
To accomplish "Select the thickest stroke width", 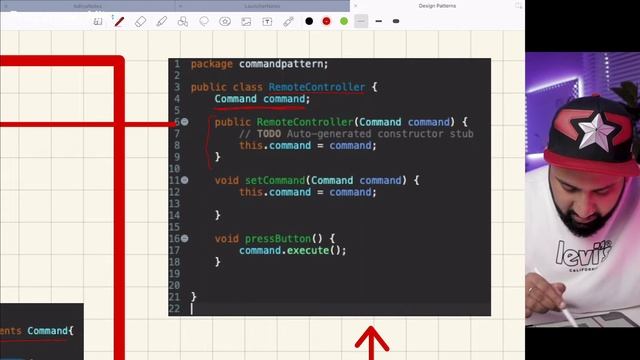I will [396, 21].
